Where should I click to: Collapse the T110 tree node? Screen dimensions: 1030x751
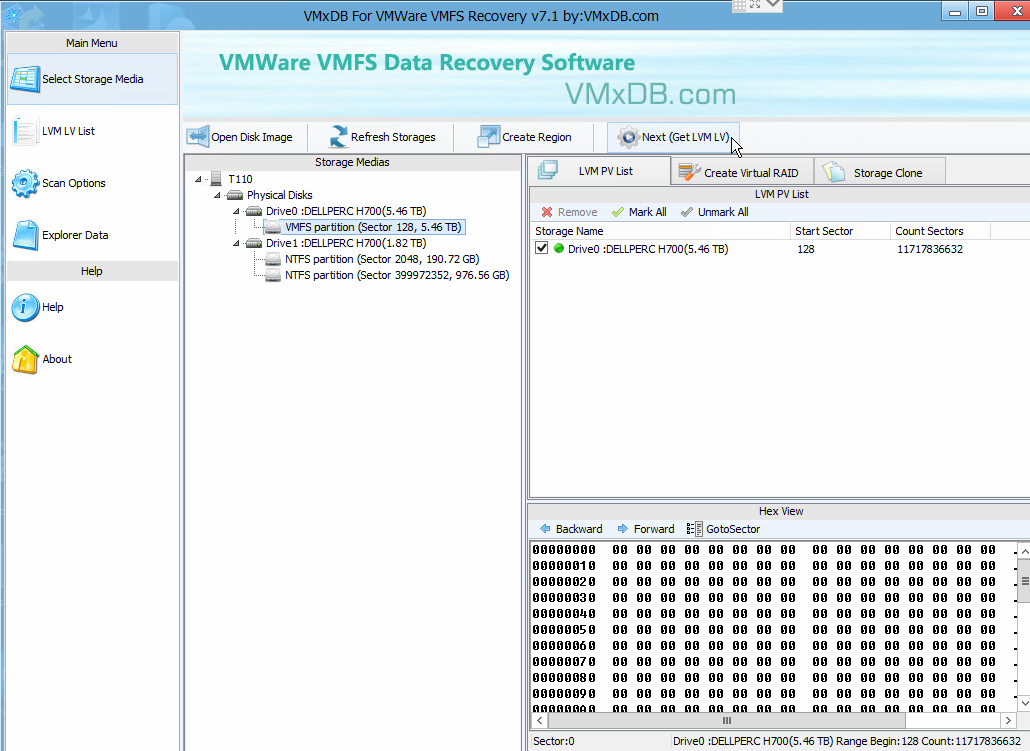(x=198, y=179)
